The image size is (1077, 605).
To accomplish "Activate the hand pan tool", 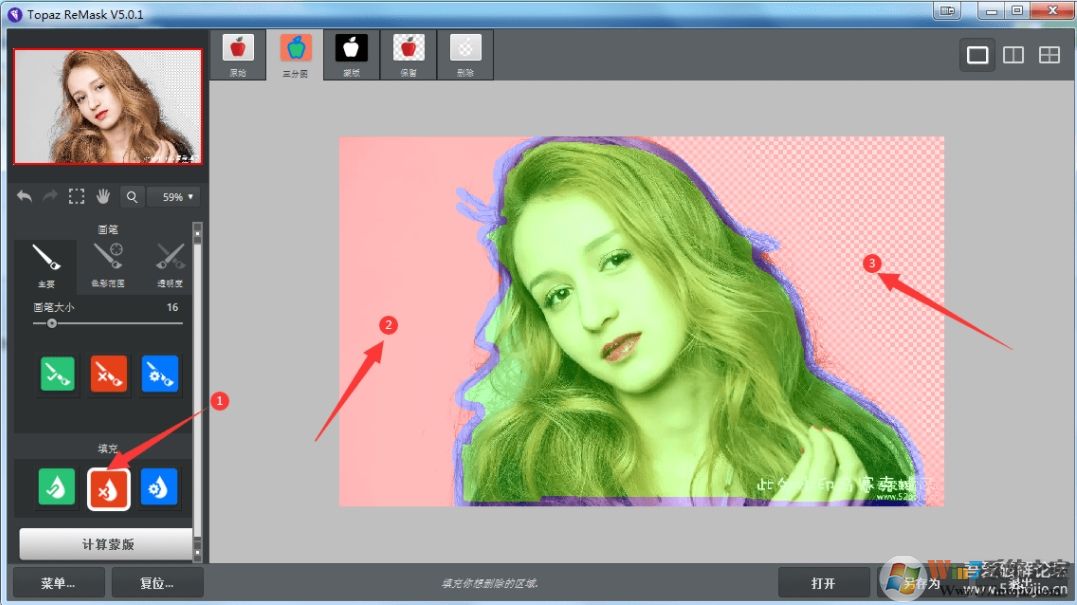I will coord(103,197).
